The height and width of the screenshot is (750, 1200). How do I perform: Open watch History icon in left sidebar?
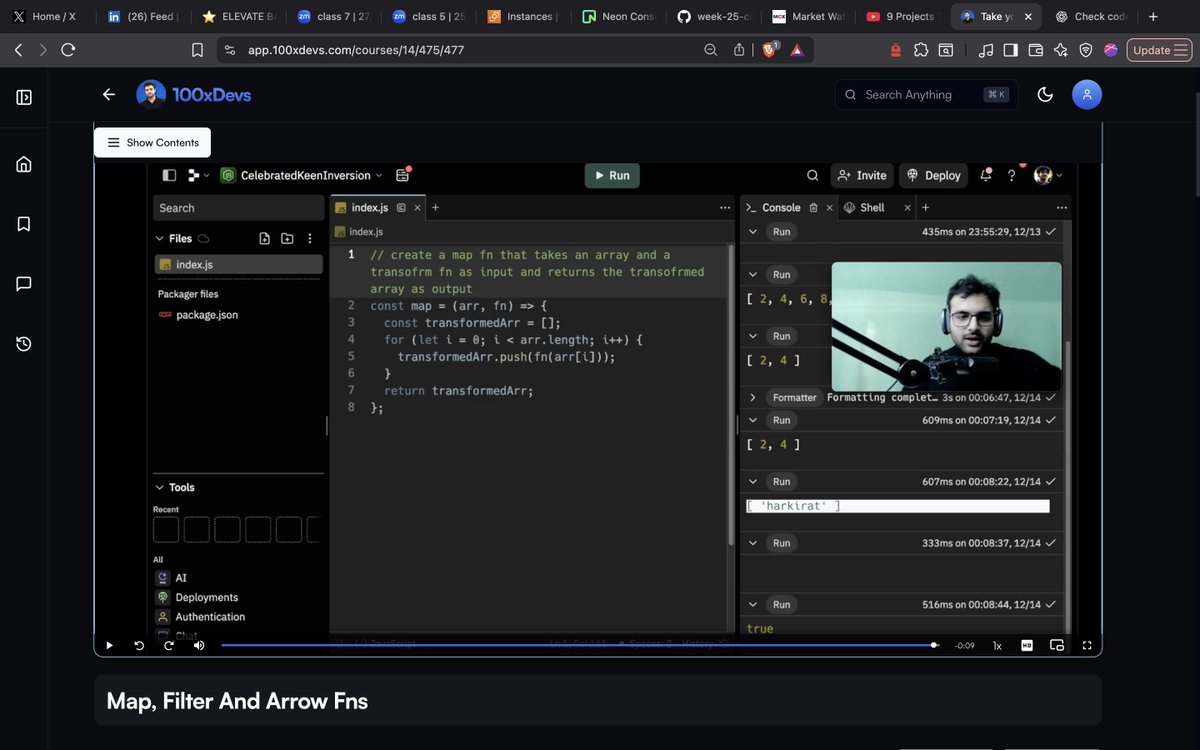click(24, 344)
